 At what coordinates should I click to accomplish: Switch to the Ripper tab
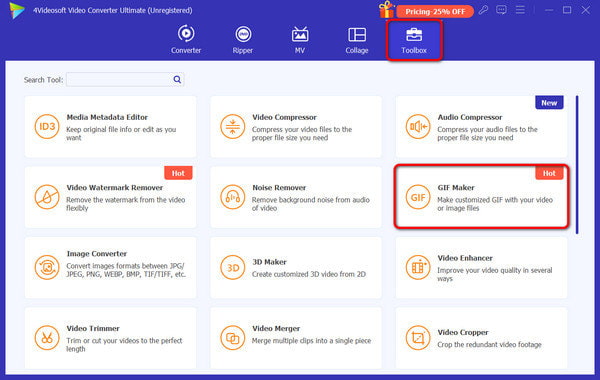tap(243, 39)
